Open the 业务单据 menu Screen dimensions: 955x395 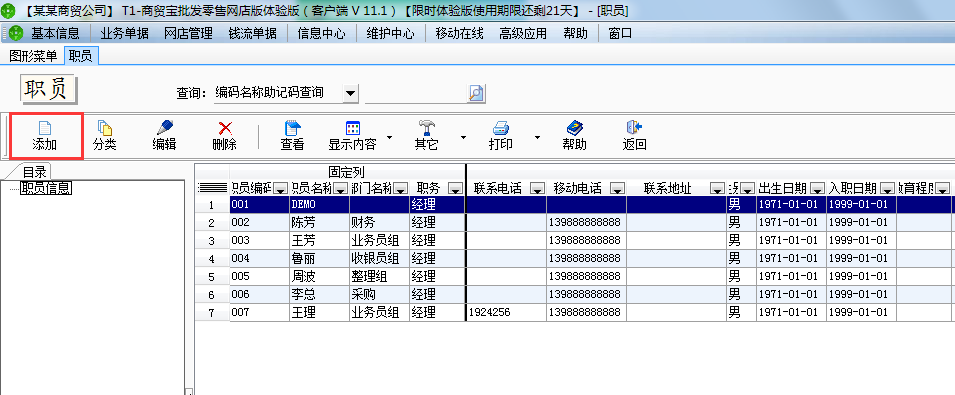pos(125,33)
